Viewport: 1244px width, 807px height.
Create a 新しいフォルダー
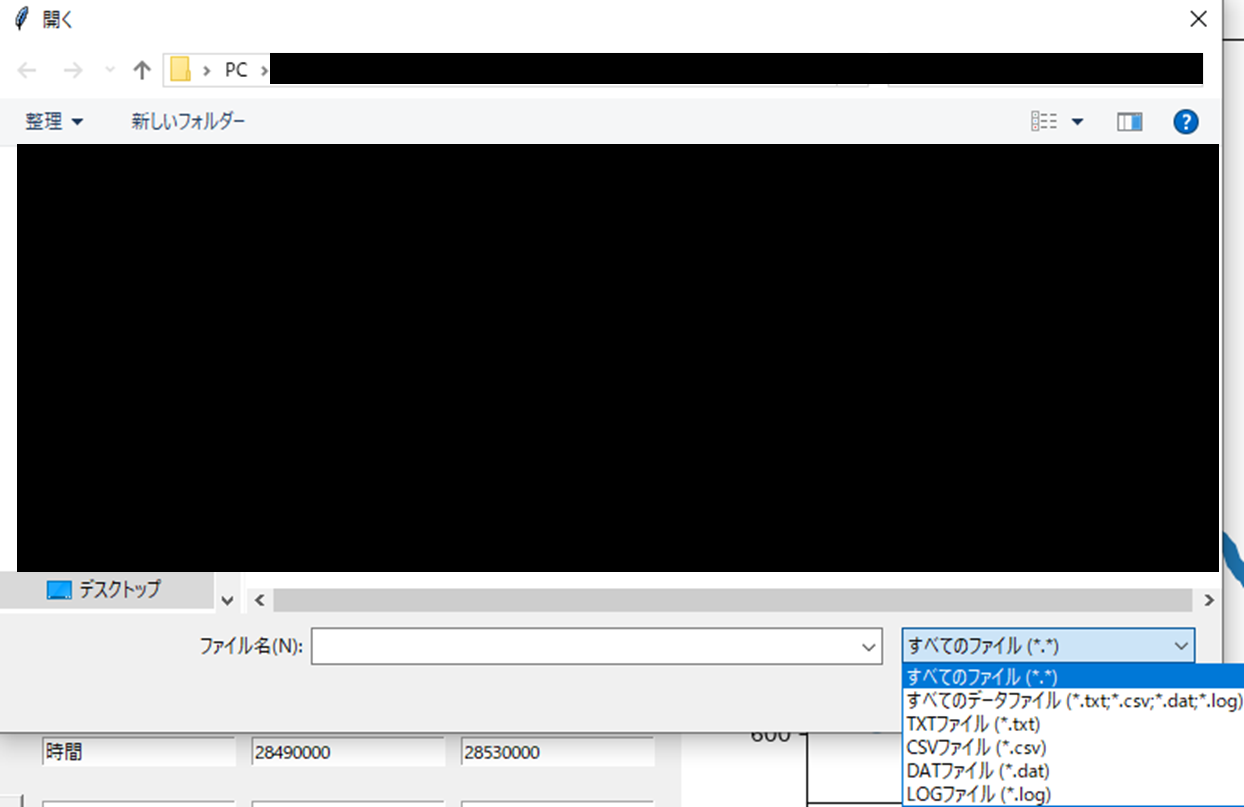pos(188,121)
